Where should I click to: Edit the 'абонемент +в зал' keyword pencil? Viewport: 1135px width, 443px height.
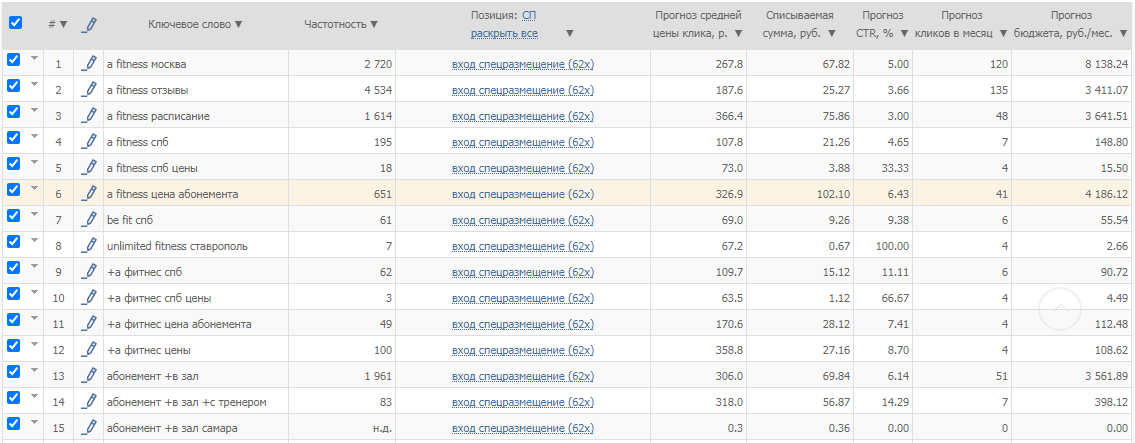tap(88, 376)
